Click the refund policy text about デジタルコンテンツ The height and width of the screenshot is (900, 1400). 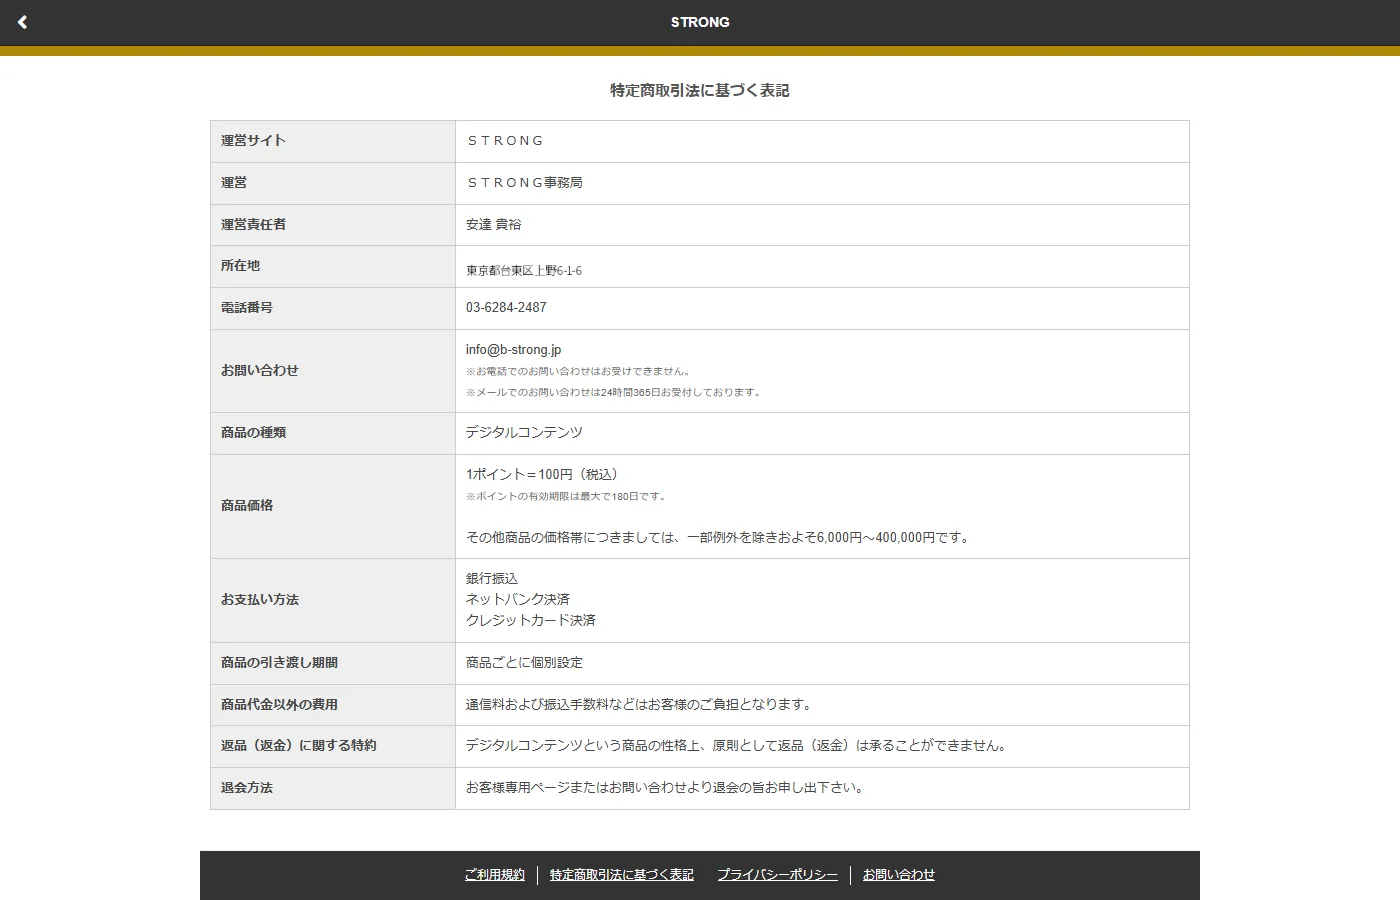[x=738, y=746]
